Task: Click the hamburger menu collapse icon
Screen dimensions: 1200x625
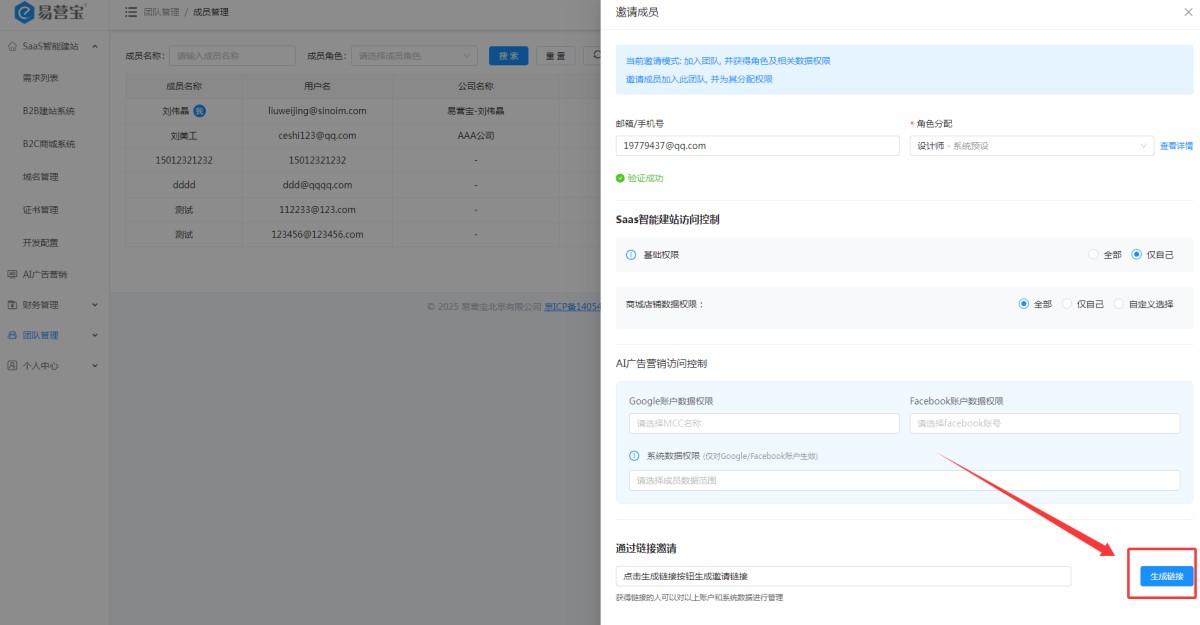Action: click(x=130, y=12)
